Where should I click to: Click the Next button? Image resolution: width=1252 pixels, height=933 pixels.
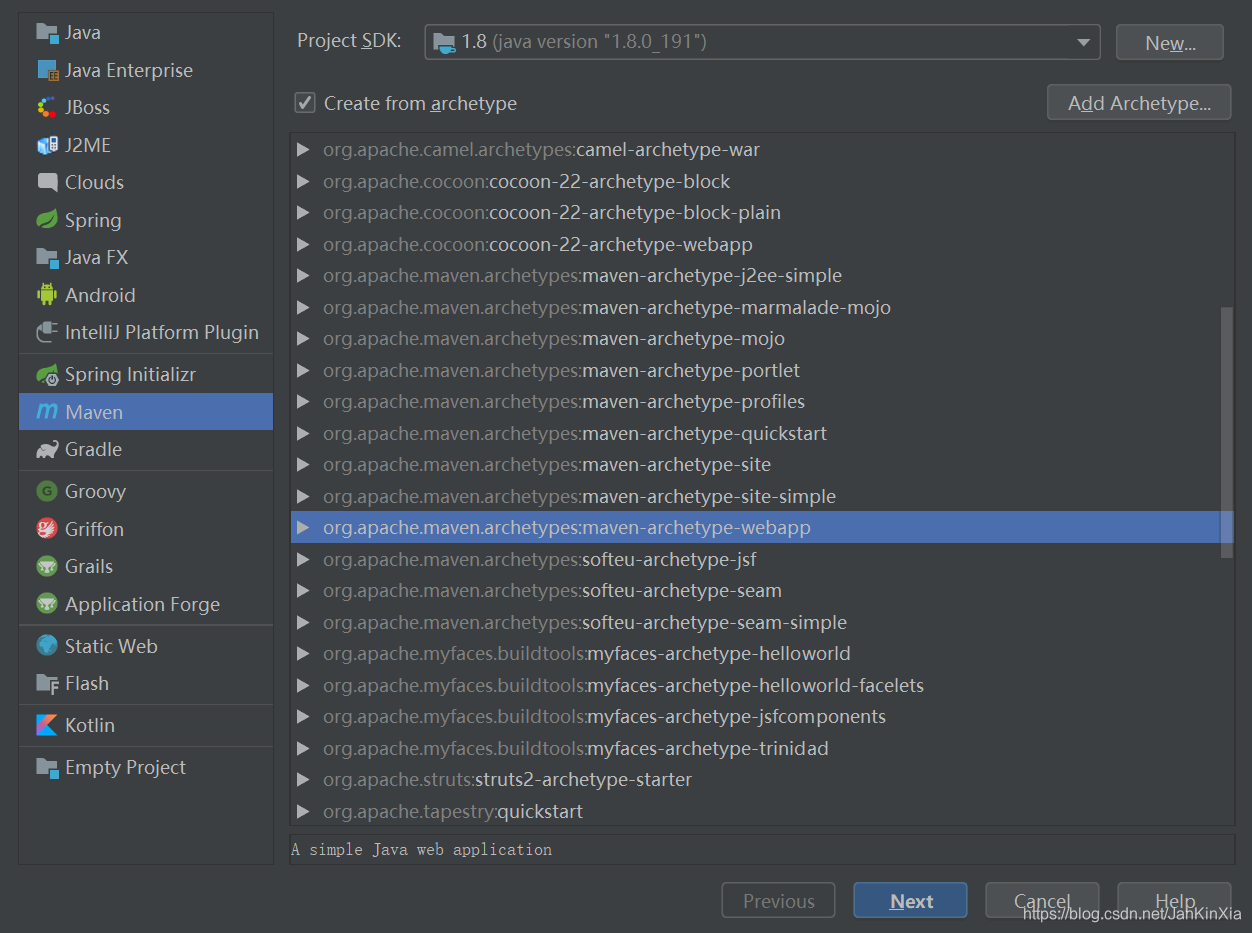click(910, 900)
